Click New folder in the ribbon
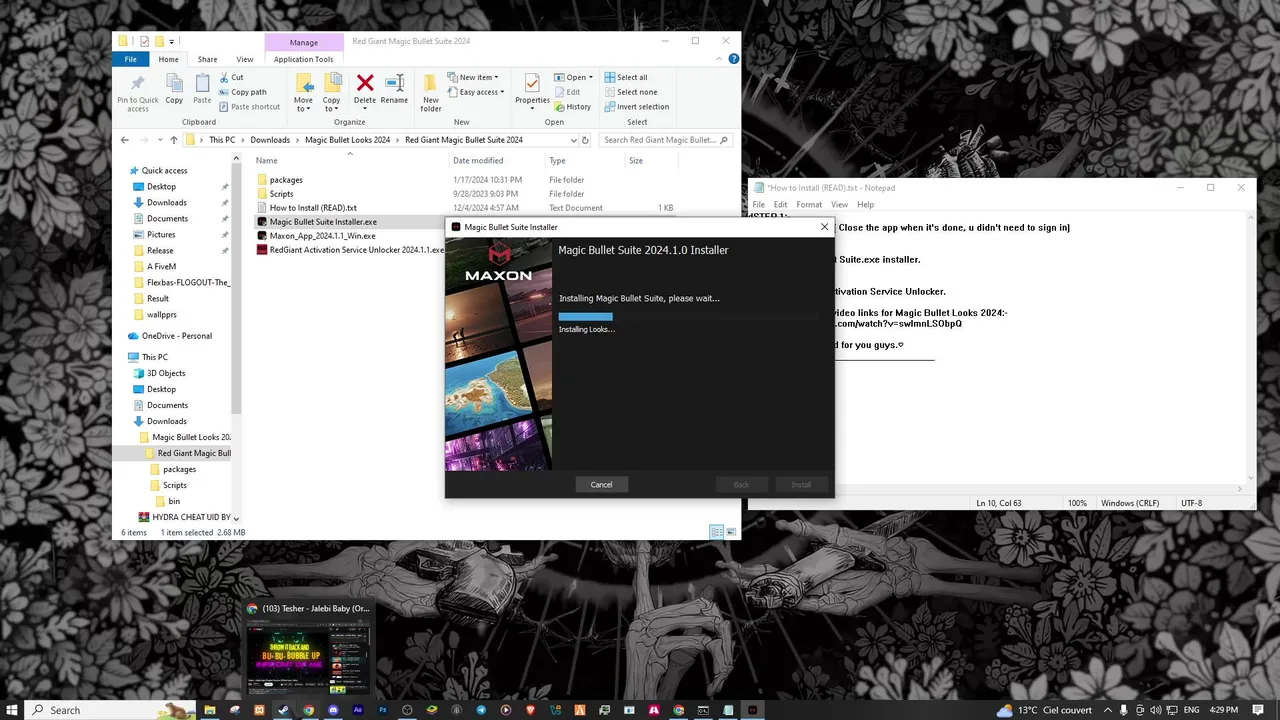 pyautogui.click(x=431, y=92)
